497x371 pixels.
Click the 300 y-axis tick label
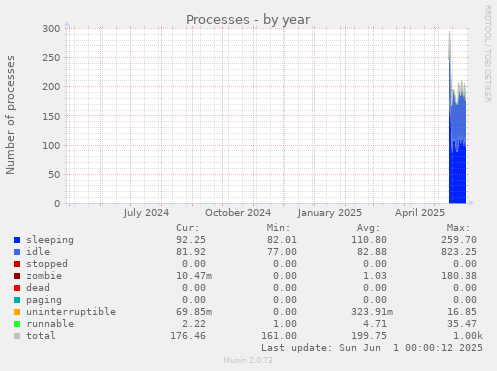coord(51,29)
